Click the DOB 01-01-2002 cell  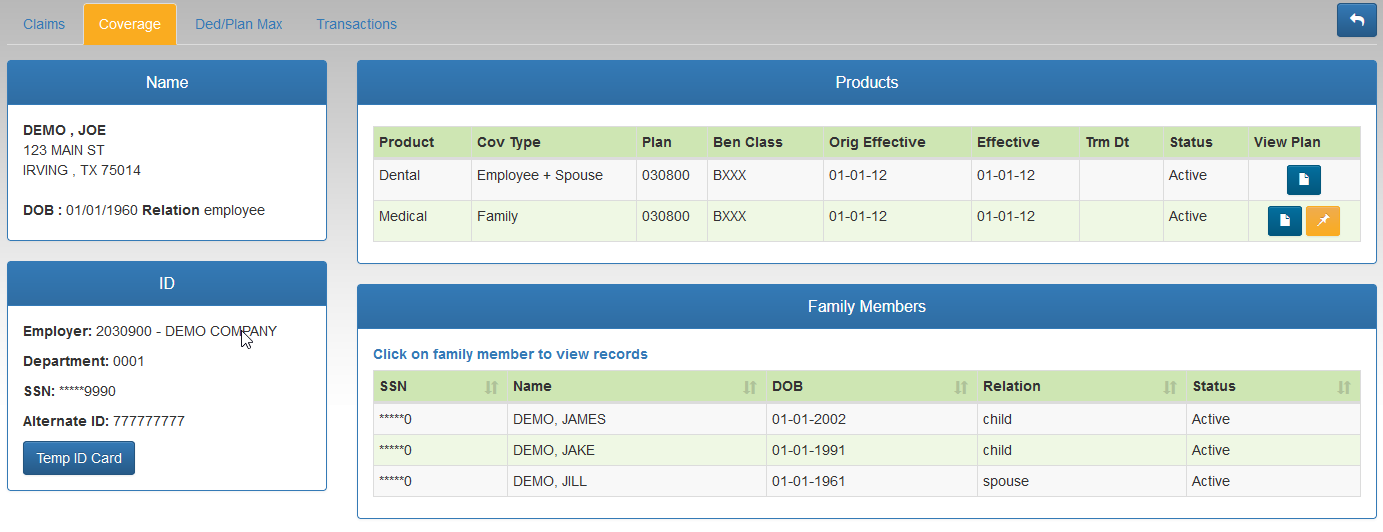(872, 419)
